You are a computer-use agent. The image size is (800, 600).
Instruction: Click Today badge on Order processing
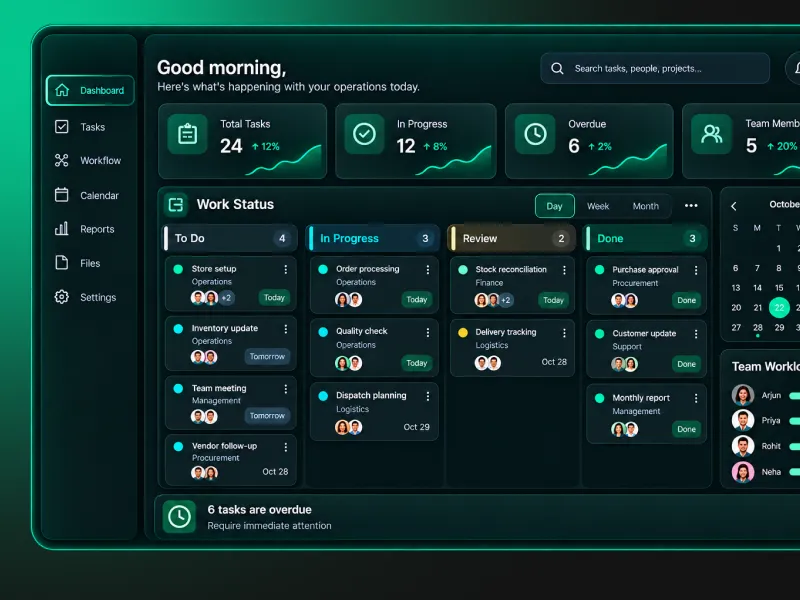(417, 299)
